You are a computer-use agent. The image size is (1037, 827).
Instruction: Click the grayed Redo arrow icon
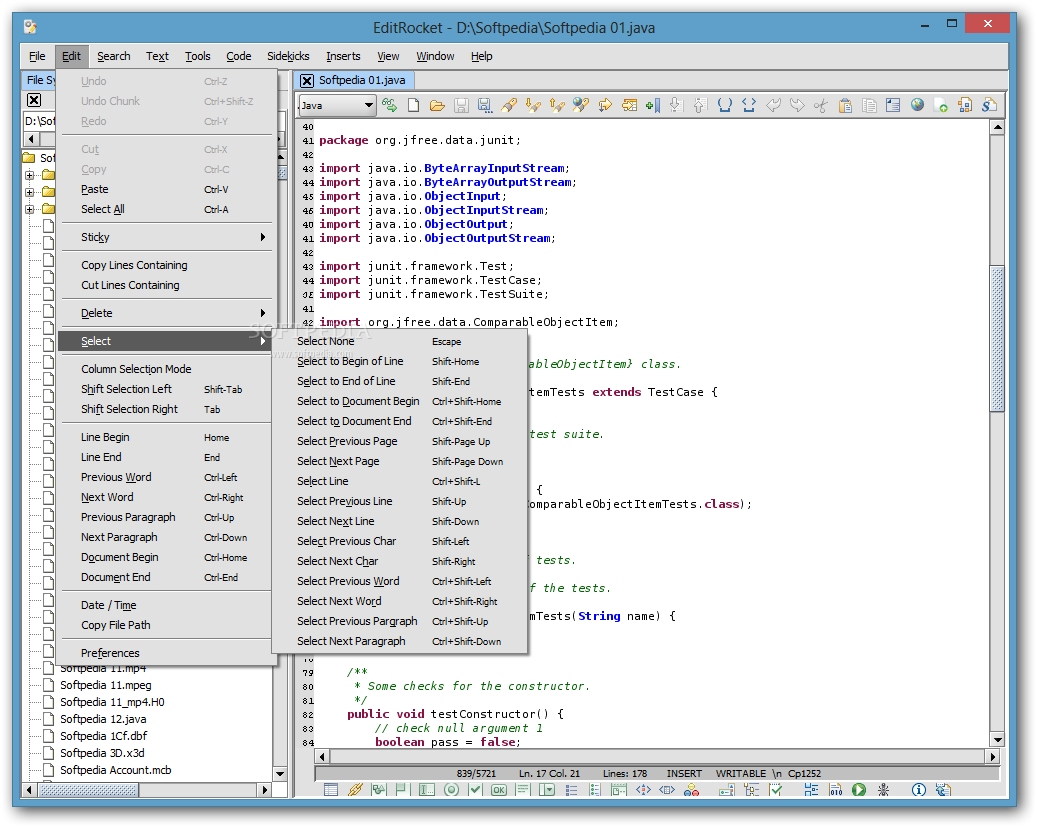[x=797, y=105]
